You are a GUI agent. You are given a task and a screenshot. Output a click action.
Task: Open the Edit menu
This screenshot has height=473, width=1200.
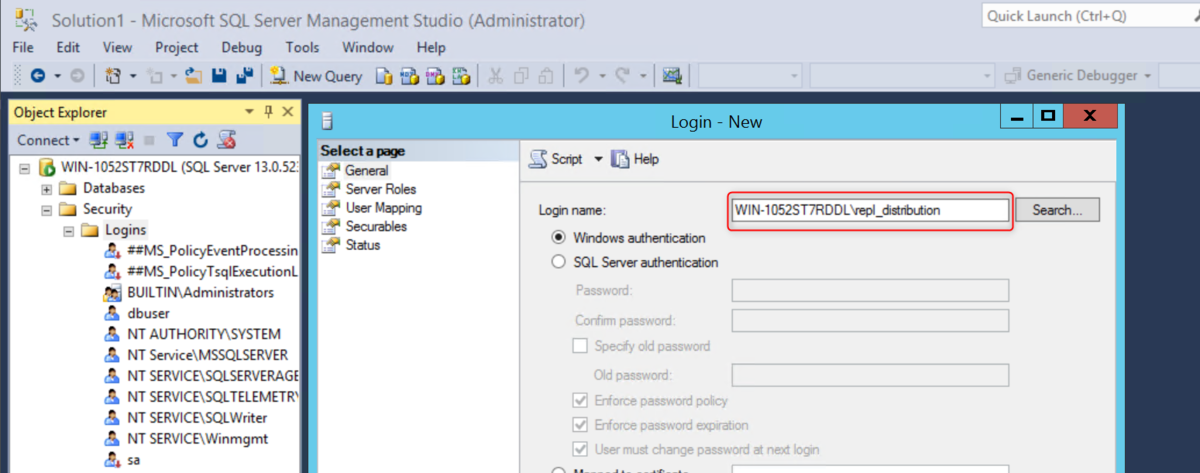(68, 47)
